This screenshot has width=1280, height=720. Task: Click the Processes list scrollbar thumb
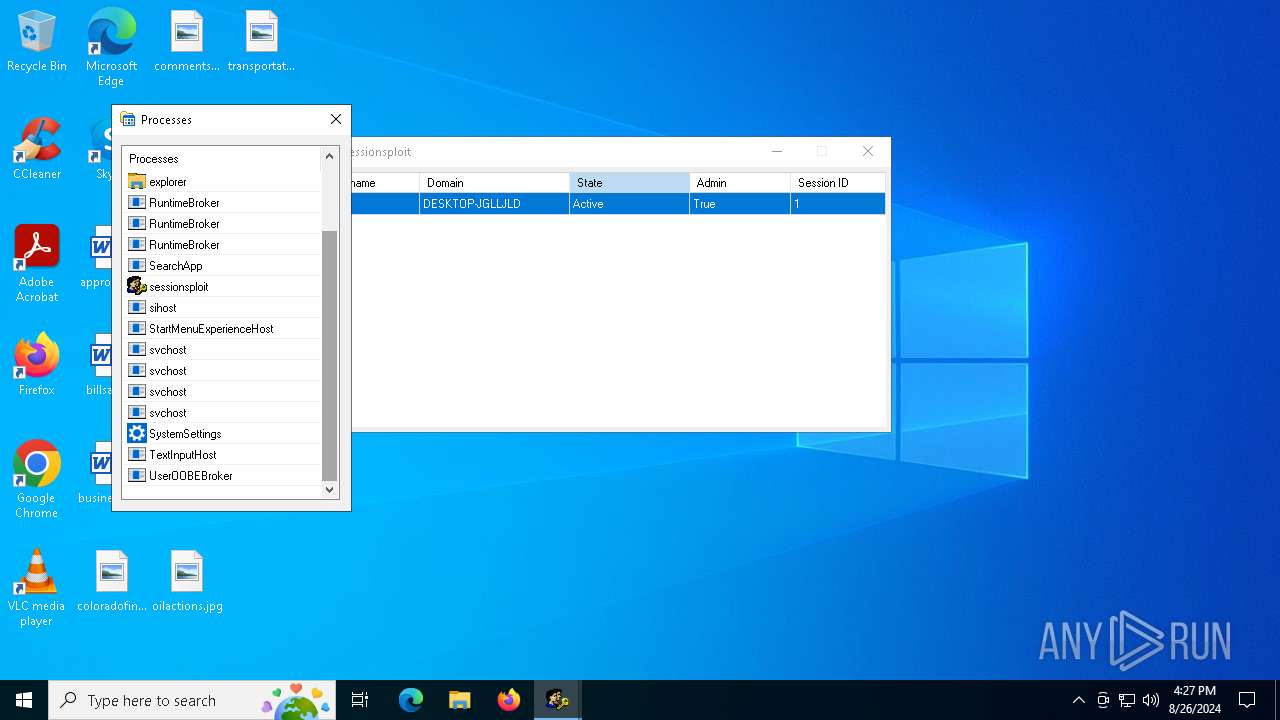[x=329, y=355]
